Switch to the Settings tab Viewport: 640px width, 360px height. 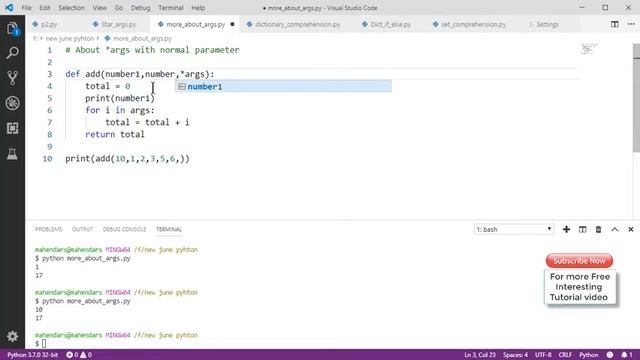click(547, 24)
